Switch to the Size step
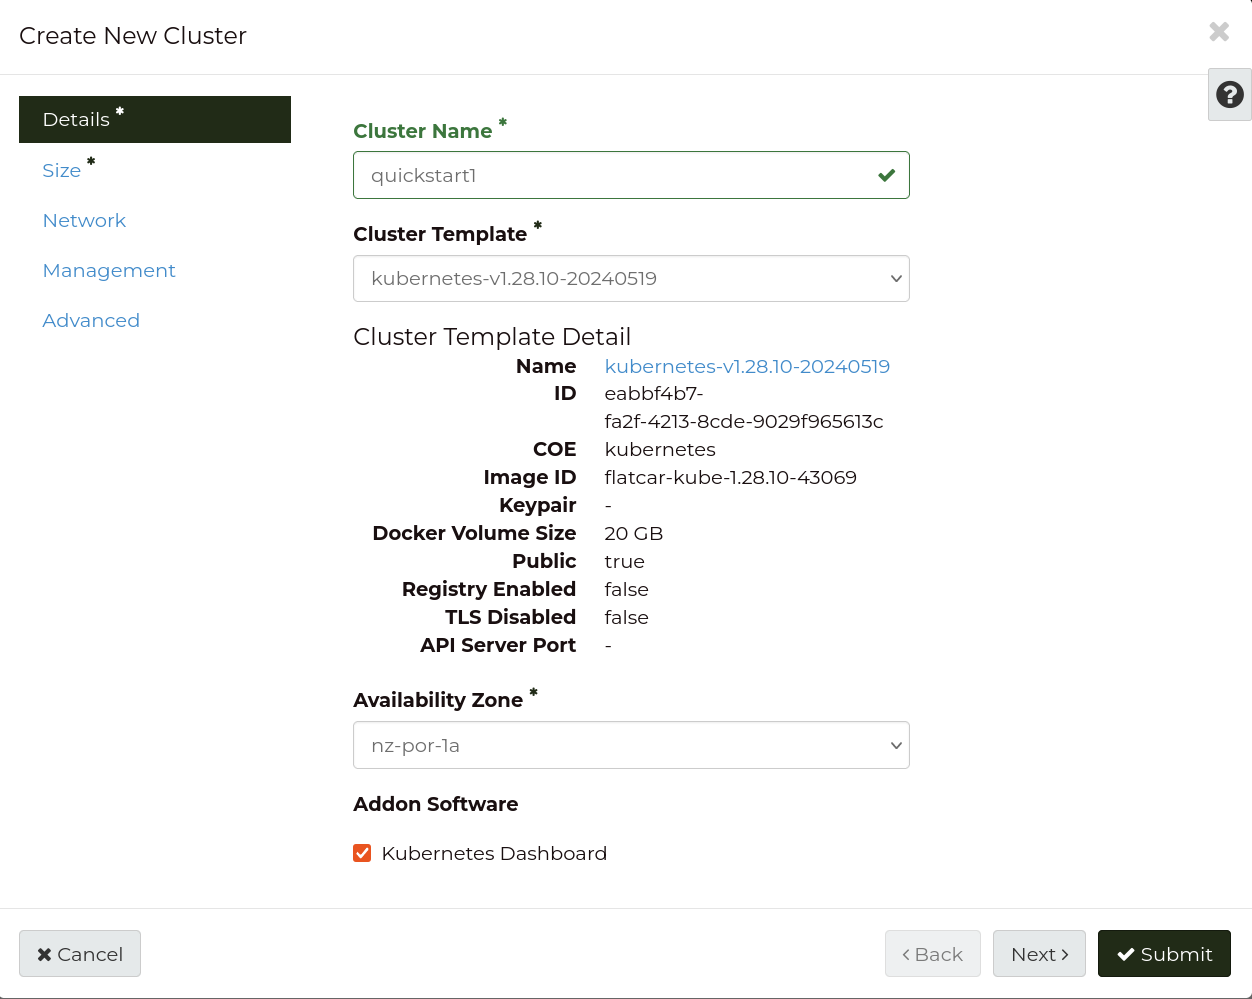The width and height of the screenshot is (1252, 999). click(62, 170)
